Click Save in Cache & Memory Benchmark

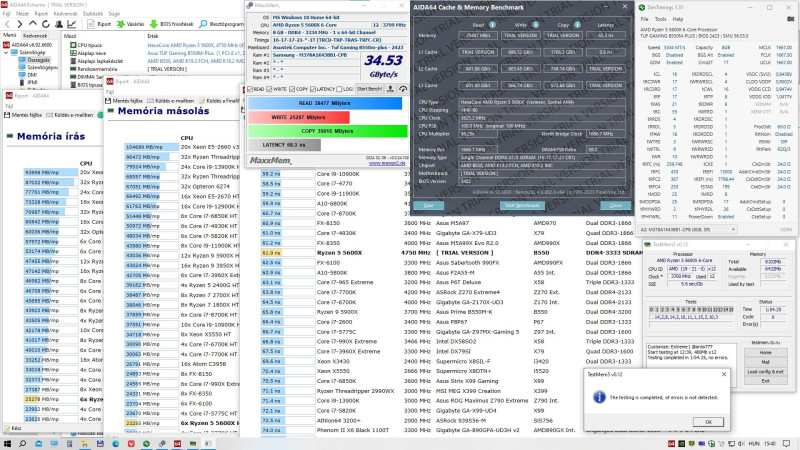tap(429, 205)
